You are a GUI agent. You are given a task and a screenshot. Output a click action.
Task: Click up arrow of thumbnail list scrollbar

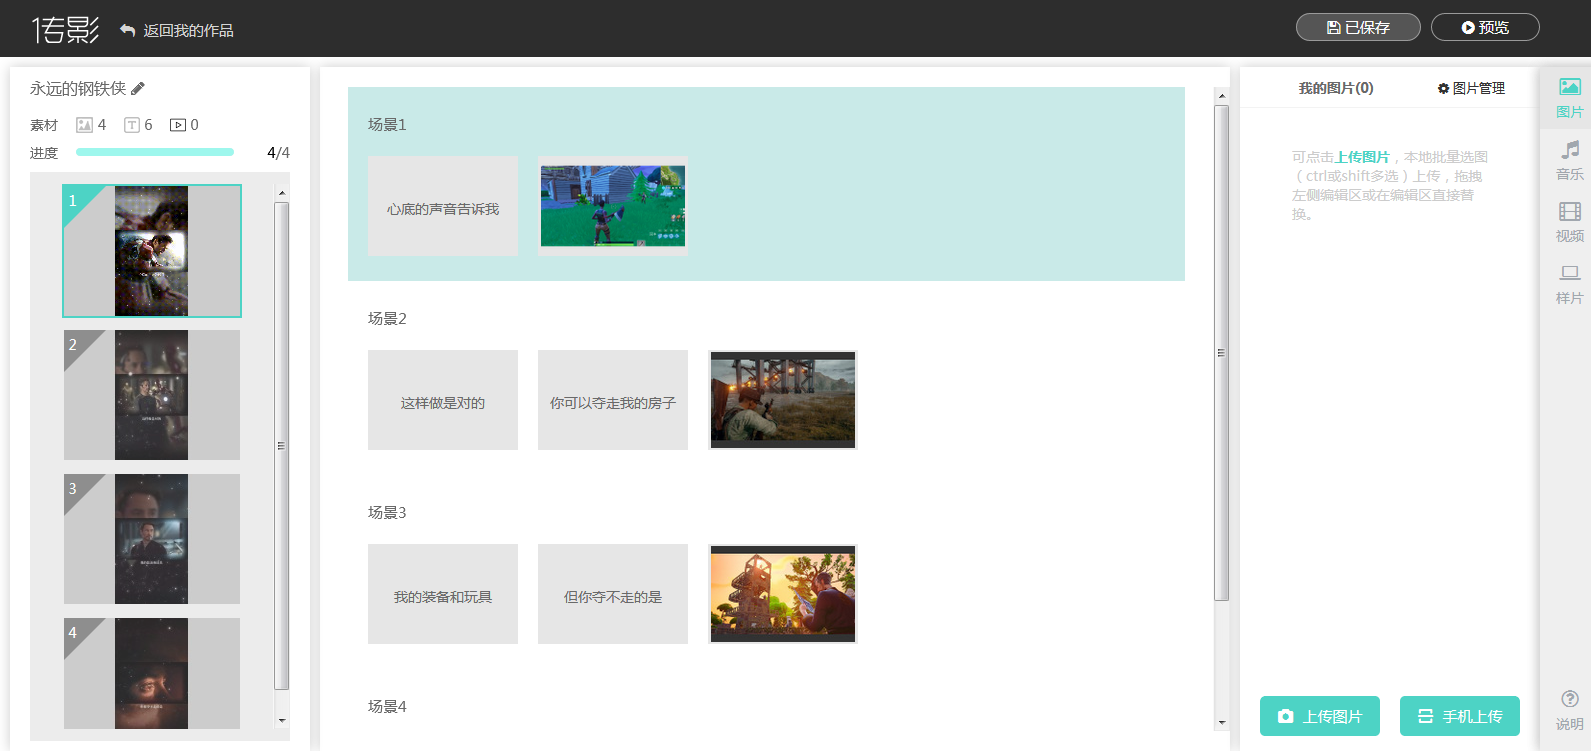tap(282, 192)
